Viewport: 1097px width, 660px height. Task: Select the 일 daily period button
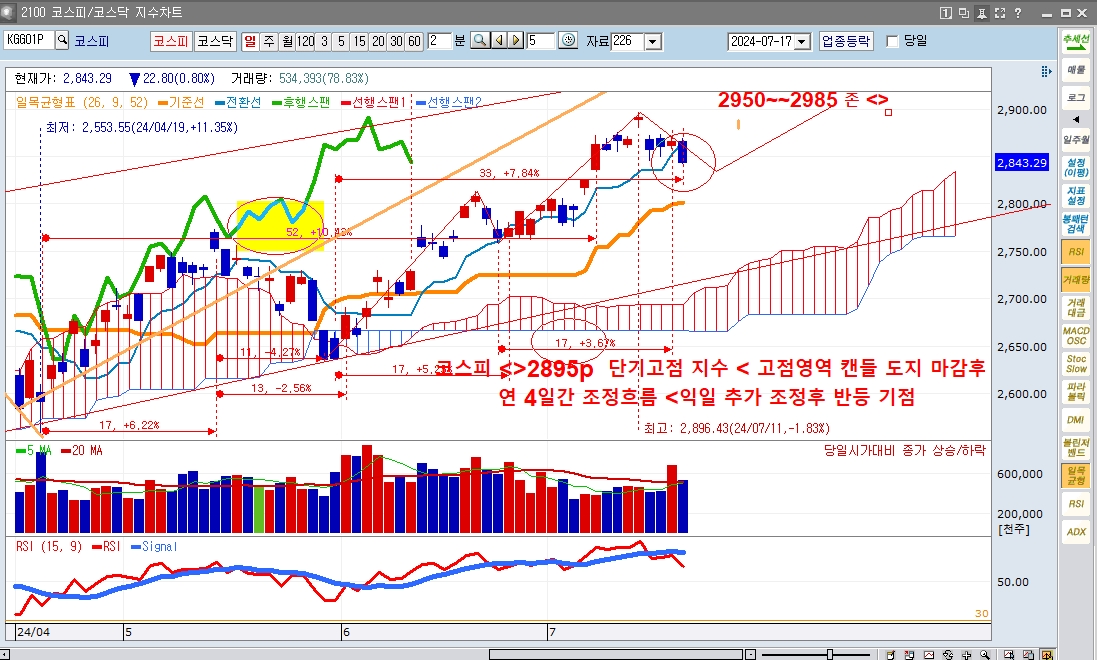click(250, 41)
